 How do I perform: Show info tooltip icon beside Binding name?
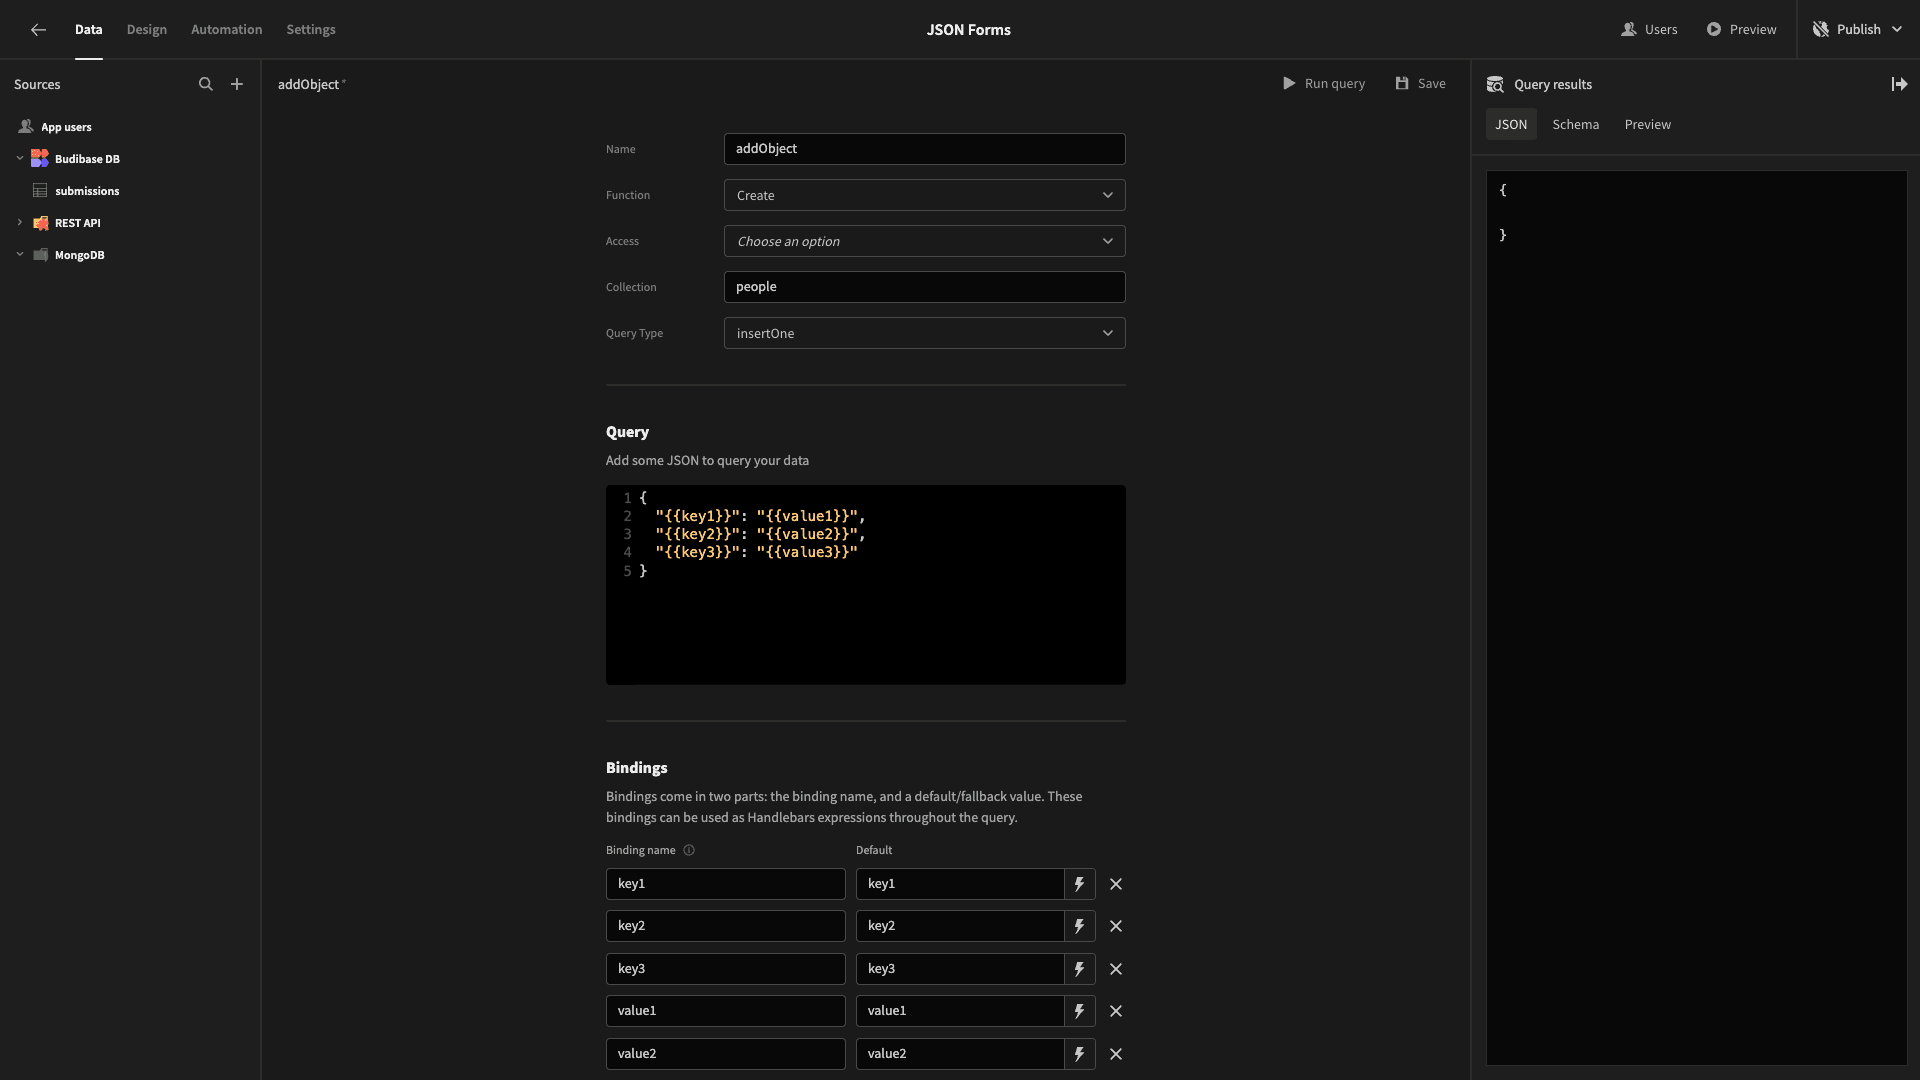(689, 850)
